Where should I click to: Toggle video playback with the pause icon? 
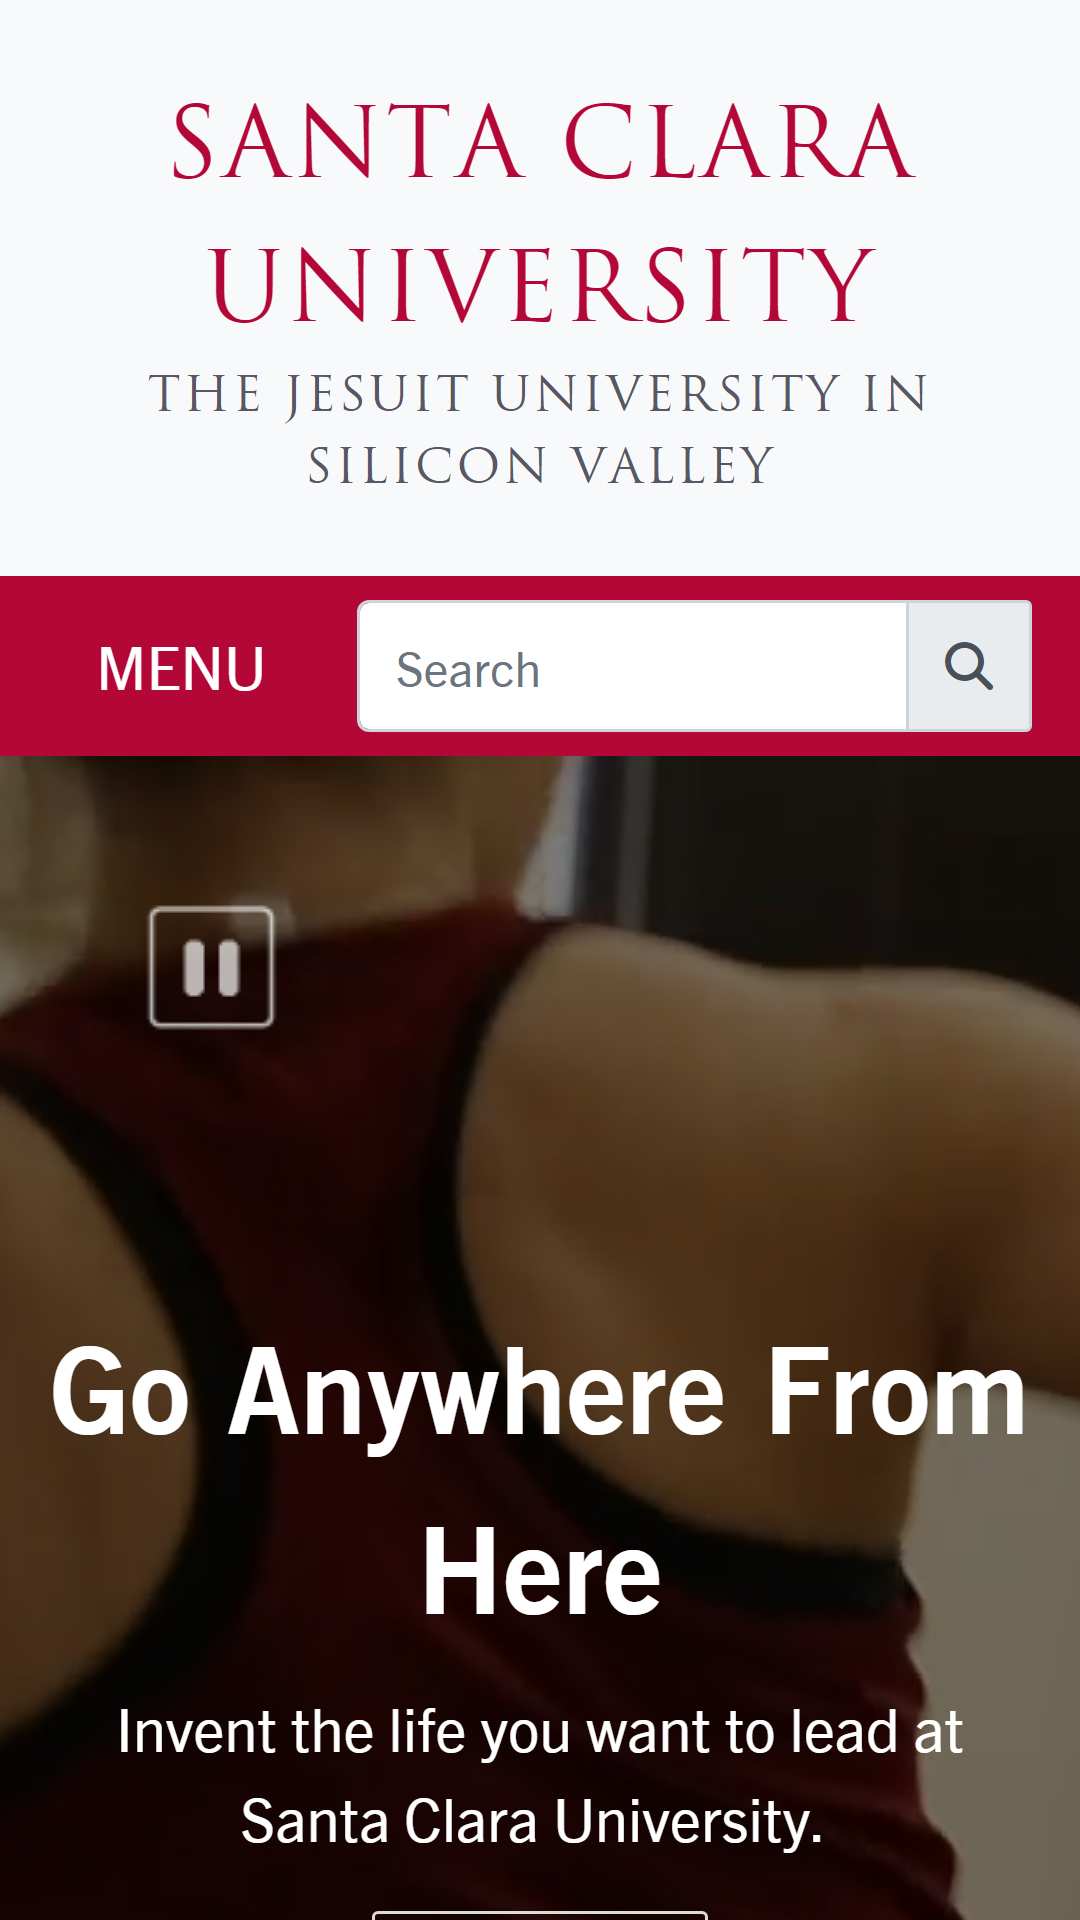point(211,966)
